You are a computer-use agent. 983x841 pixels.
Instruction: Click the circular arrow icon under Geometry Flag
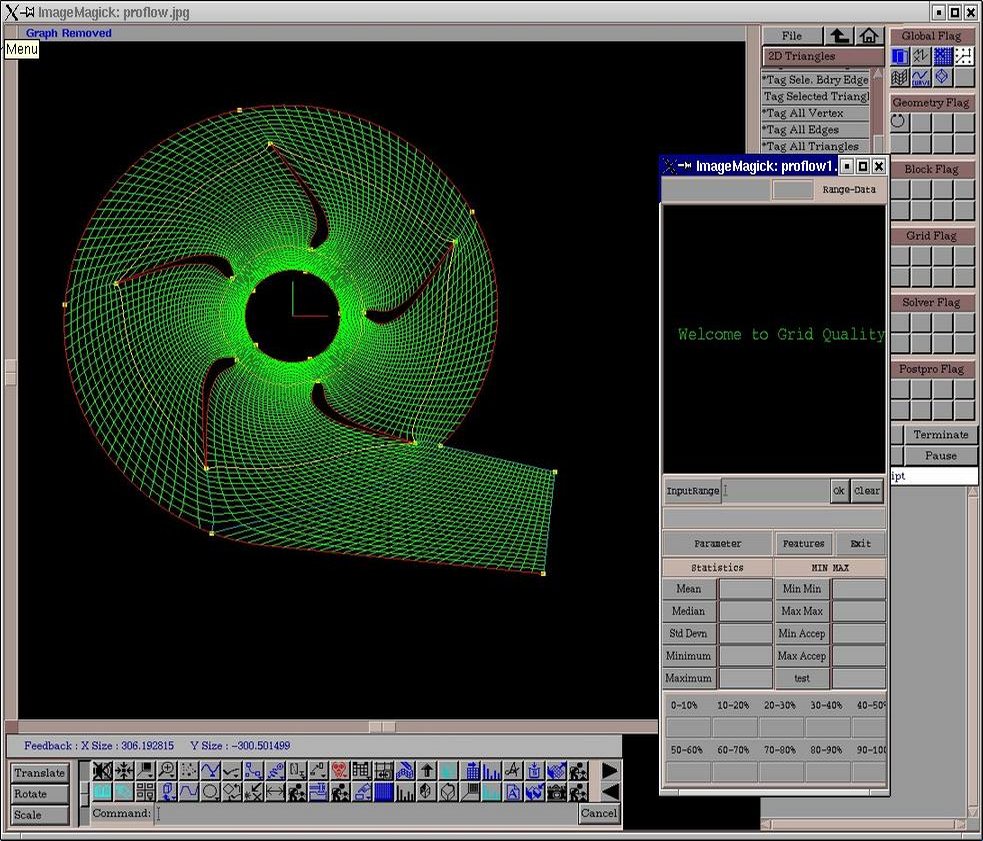click(x=899, y=122)
